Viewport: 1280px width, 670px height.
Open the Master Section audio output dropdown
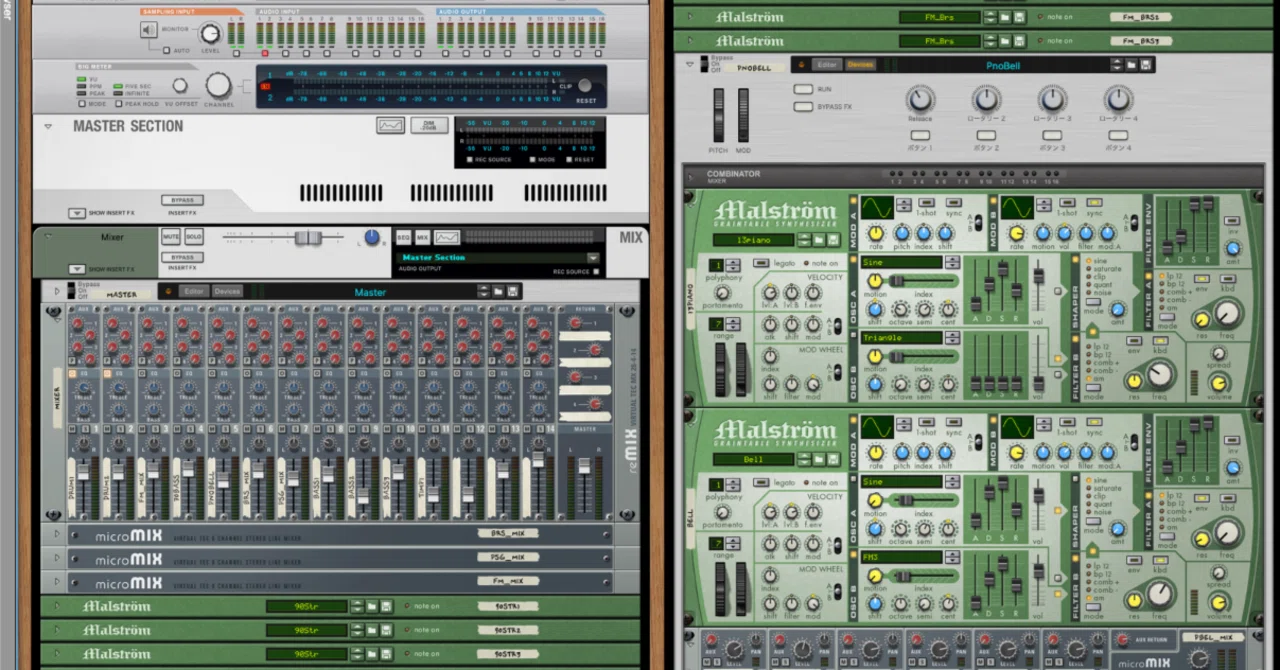(593, 258)
